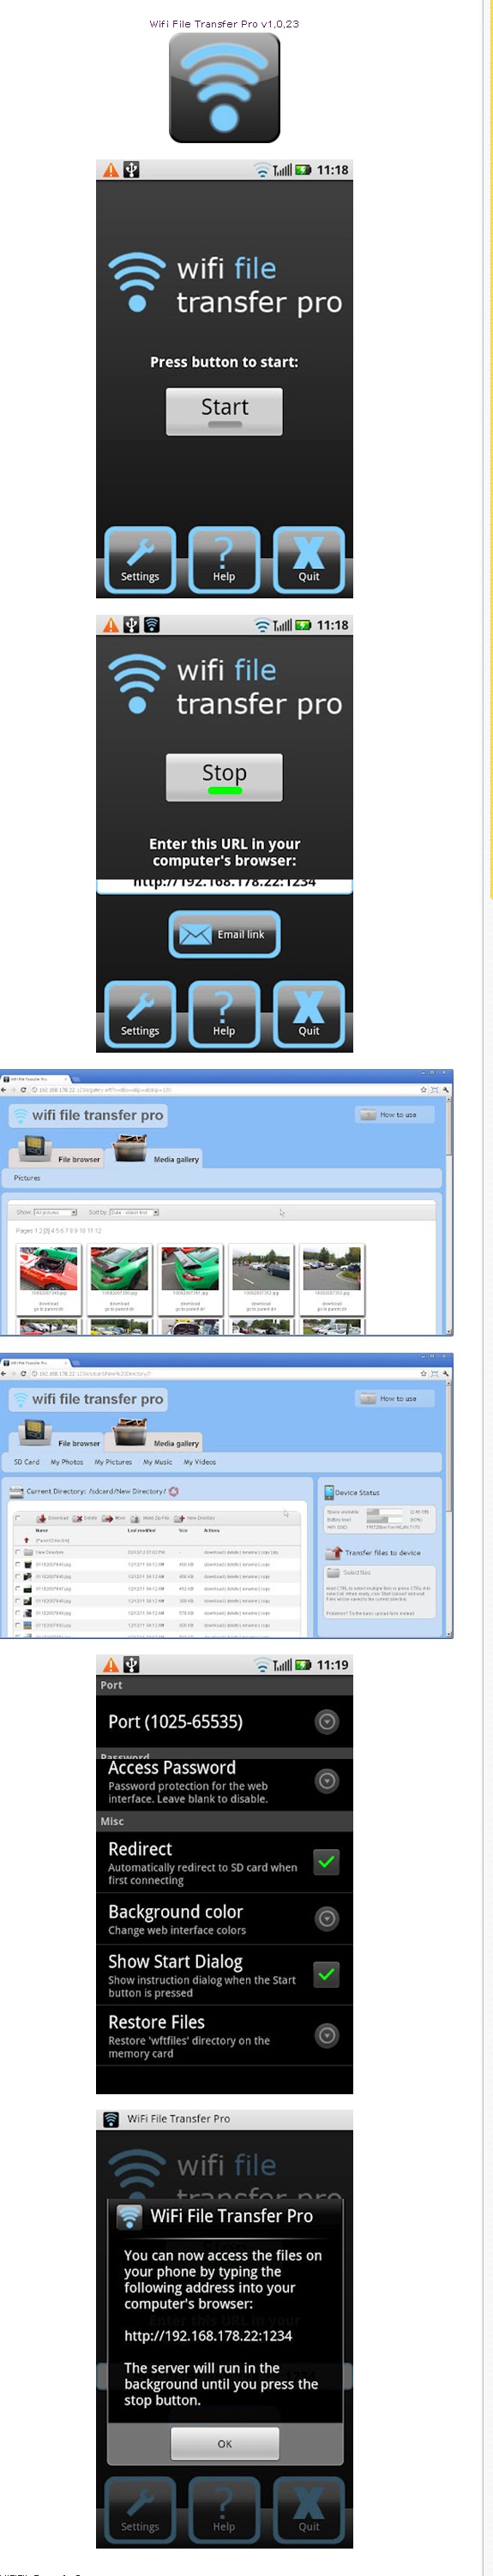Toggle the Redirect checkbox
The width and height of the screenshot is (493, 2576).
pos(326,1861)
